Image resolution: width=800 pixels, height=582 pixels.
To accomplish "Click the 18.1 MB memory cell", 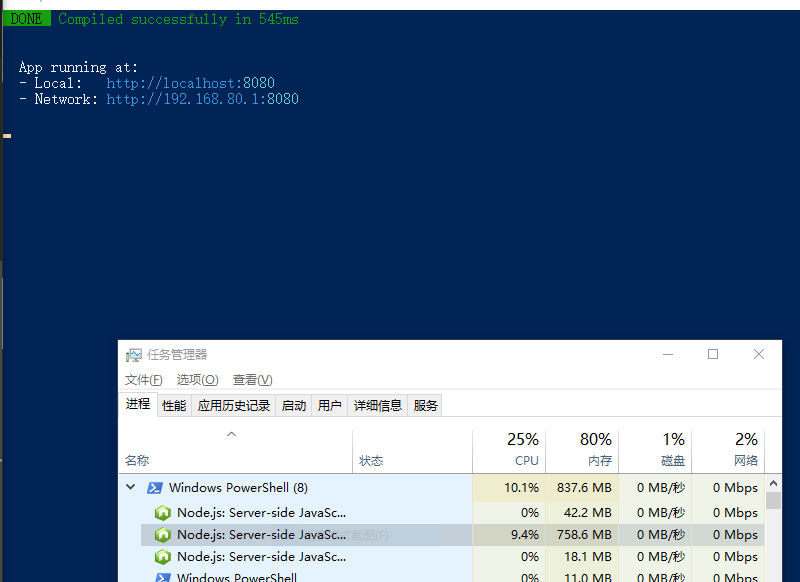I will pos(582,556).
